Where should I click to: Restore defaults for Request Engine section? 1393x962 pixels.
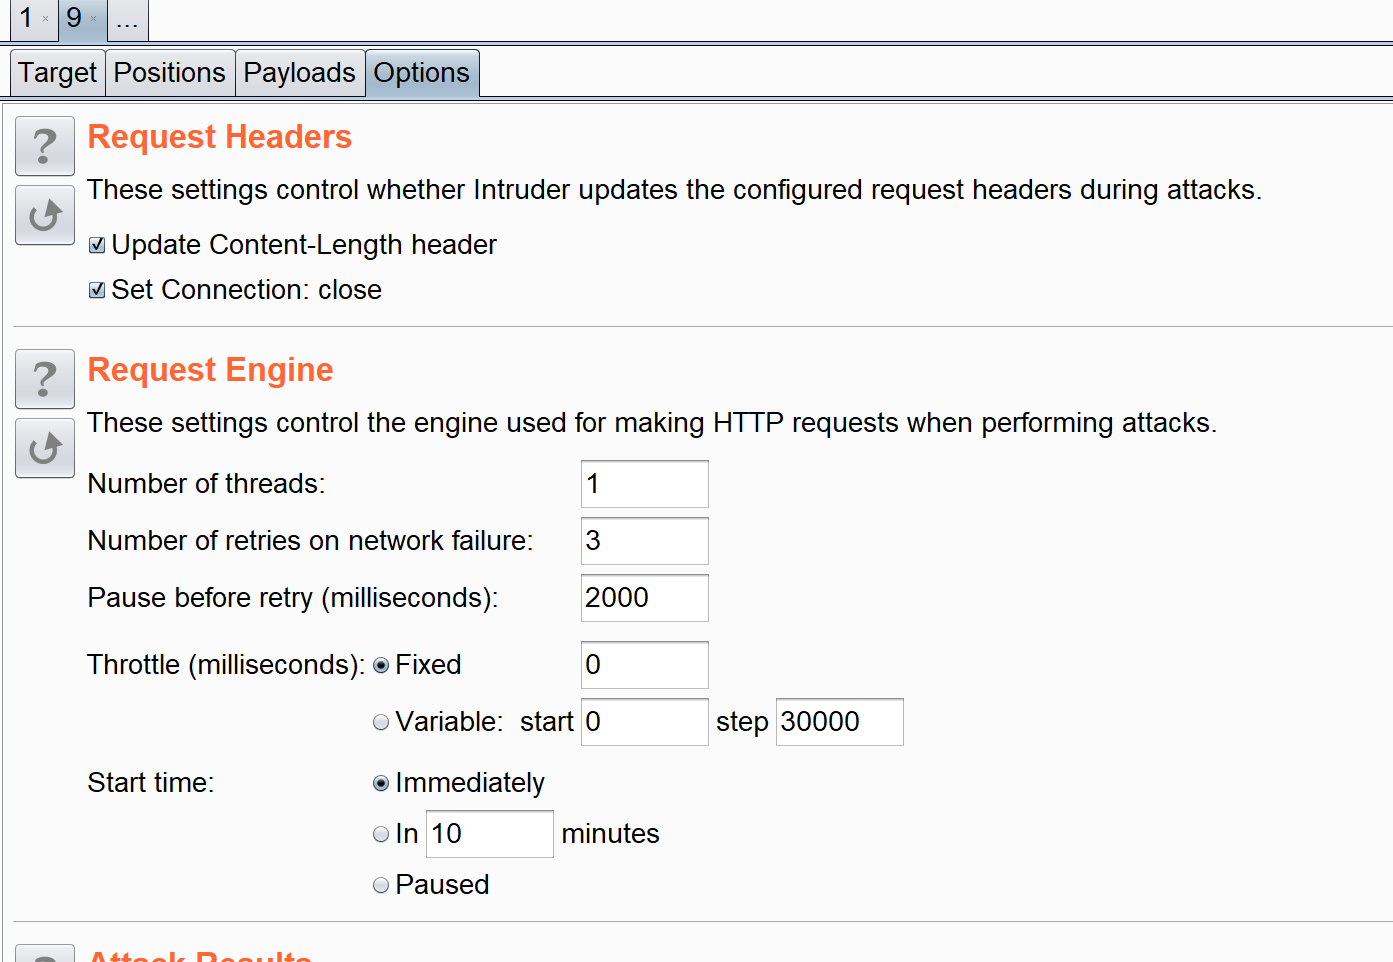click(x=45, y=448)
